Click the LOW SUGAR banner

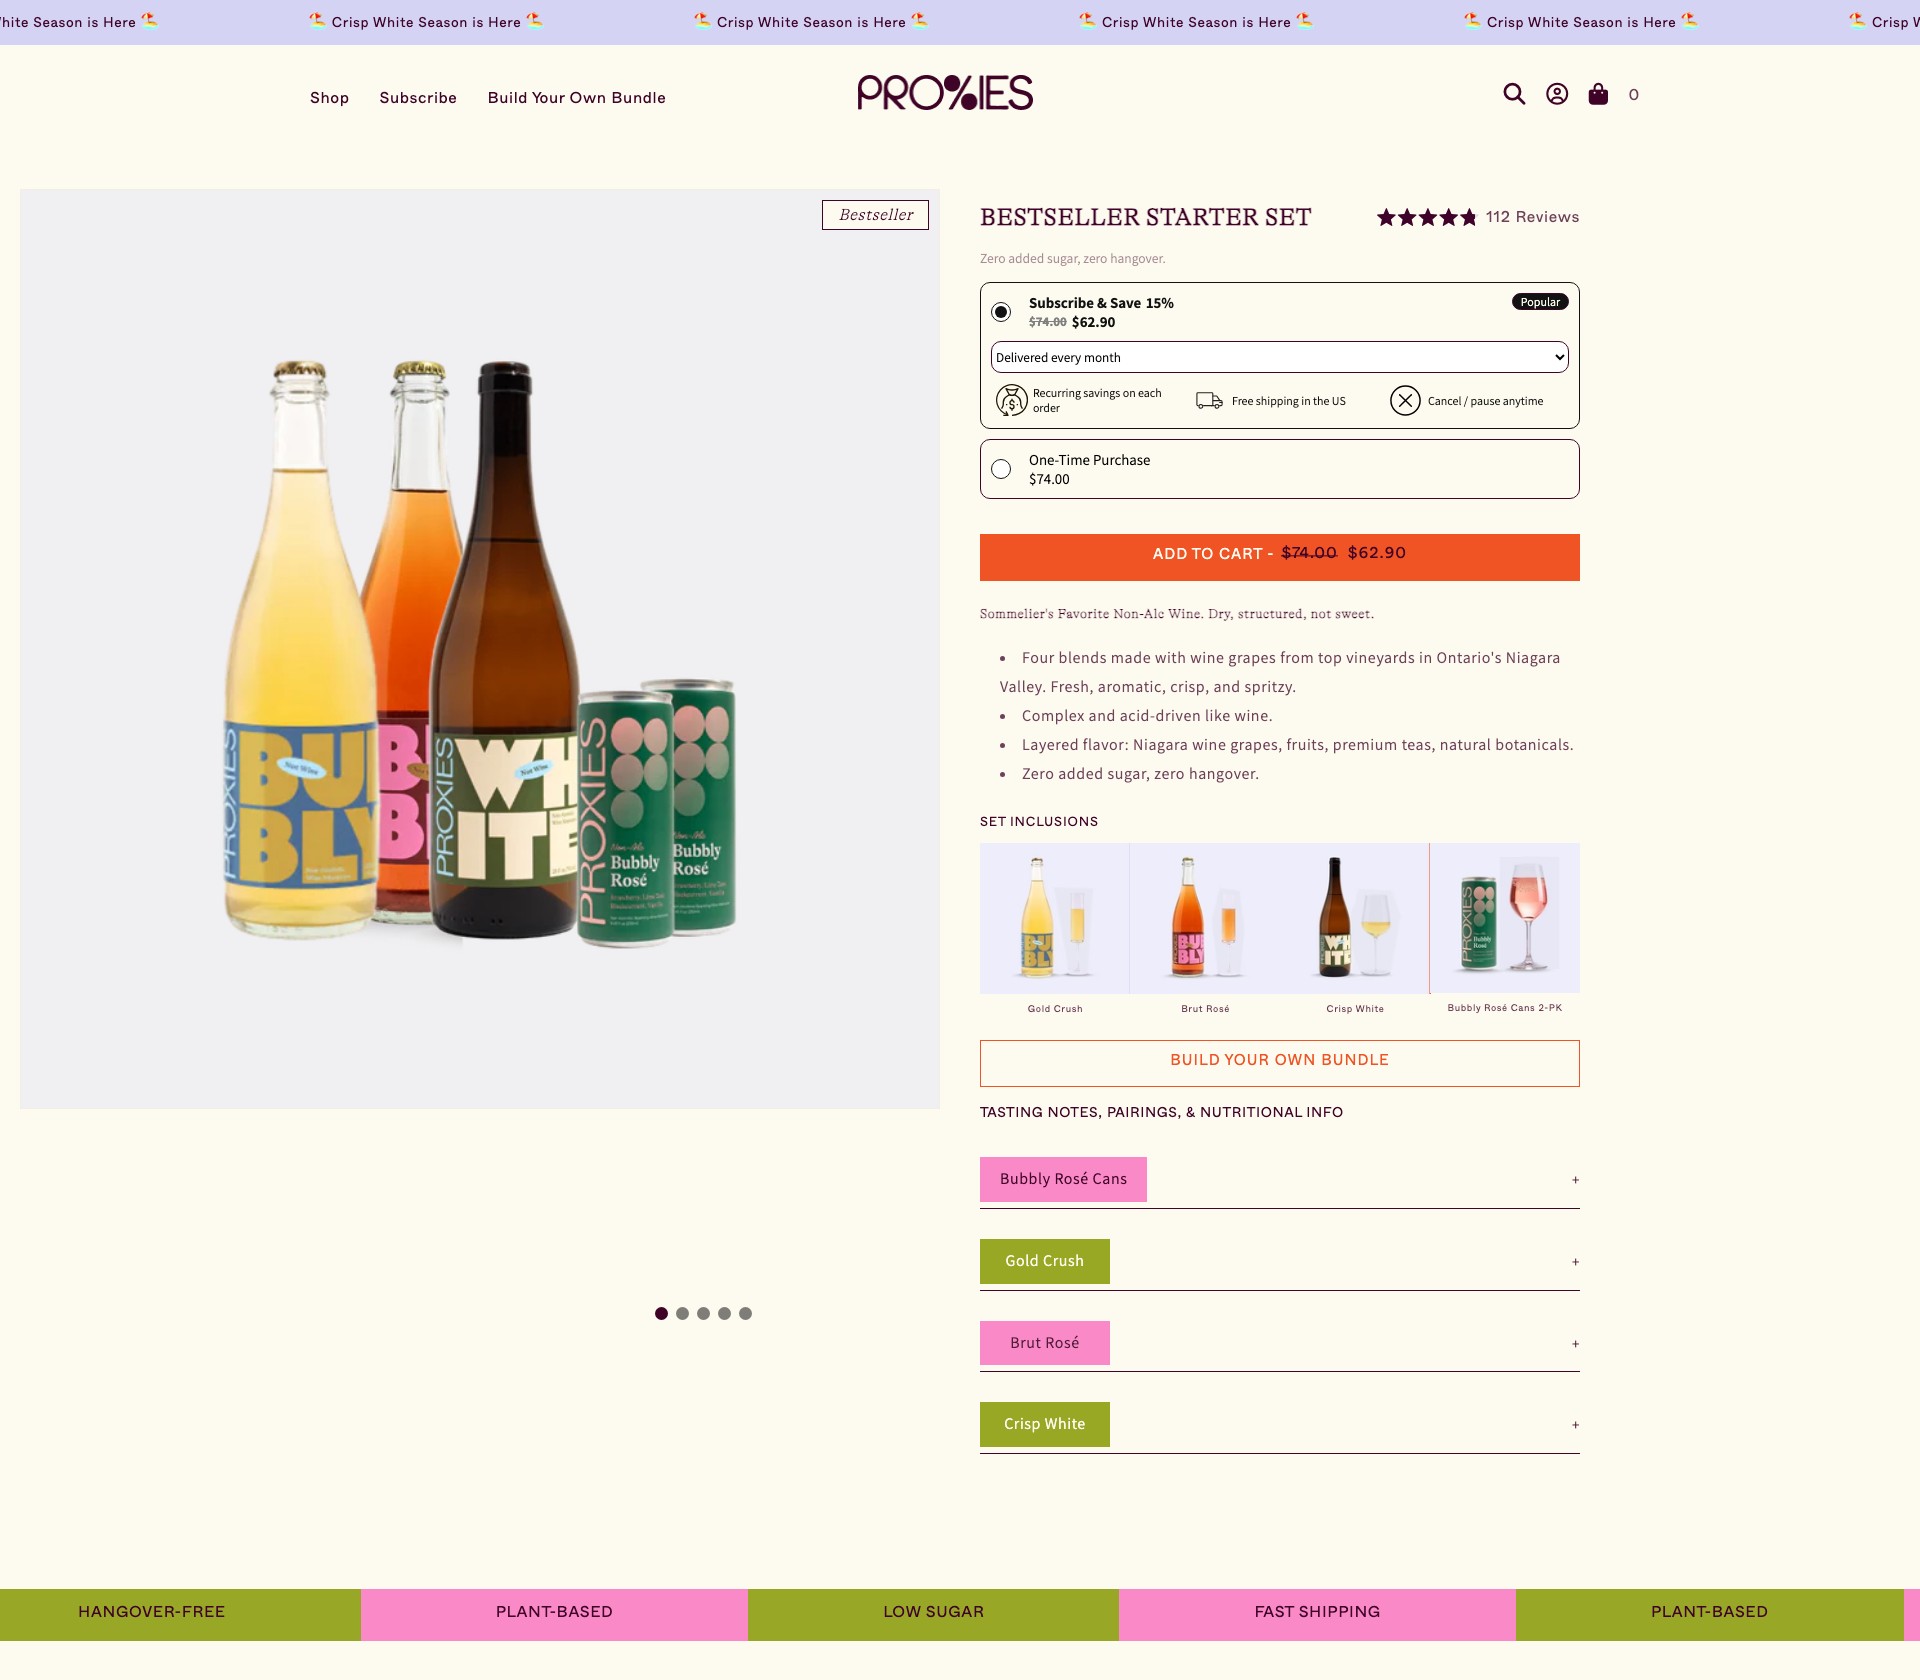click(933, 1614)
